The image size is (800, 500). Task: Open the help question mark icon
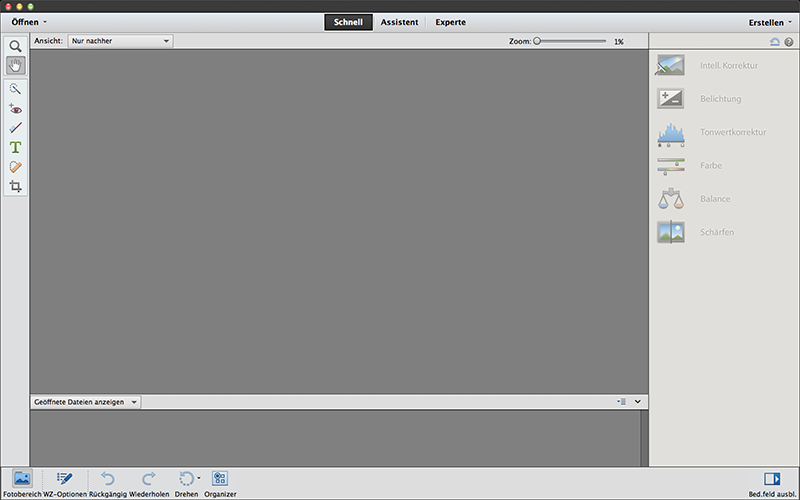789,42
